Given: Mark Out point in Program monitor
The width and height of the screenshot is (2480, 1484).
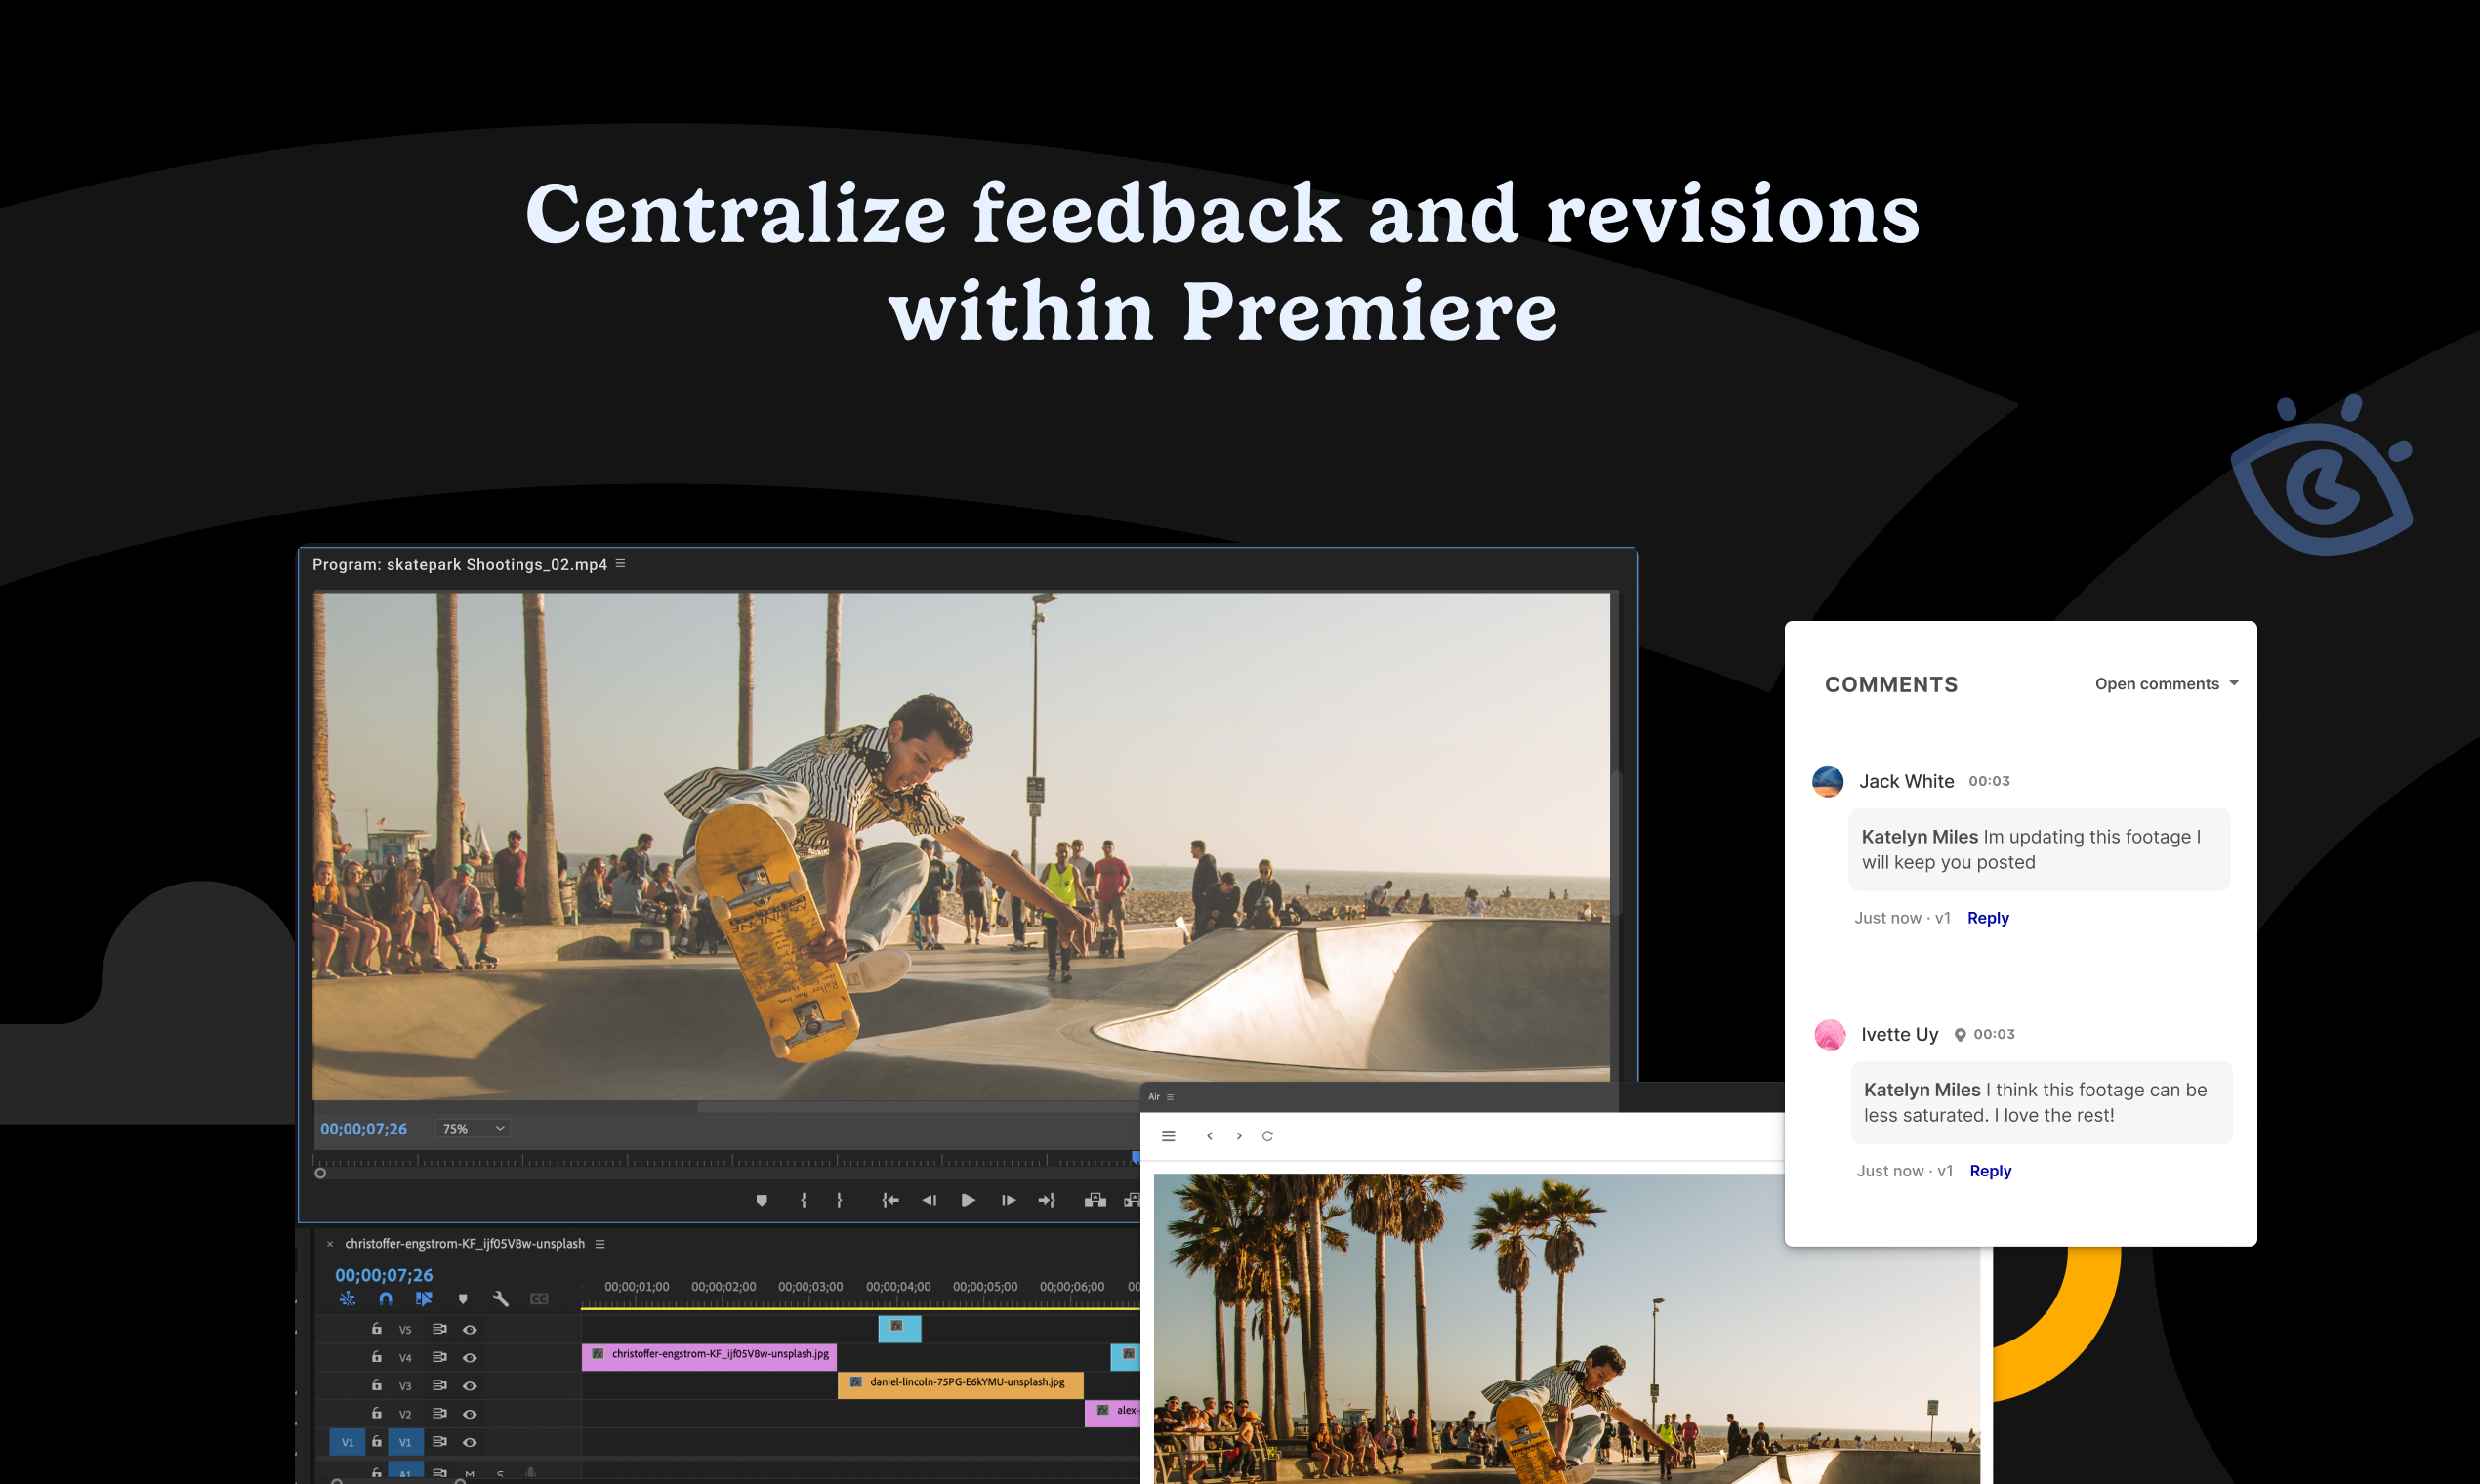Looking at the screenshot, I should (839, 1200).
